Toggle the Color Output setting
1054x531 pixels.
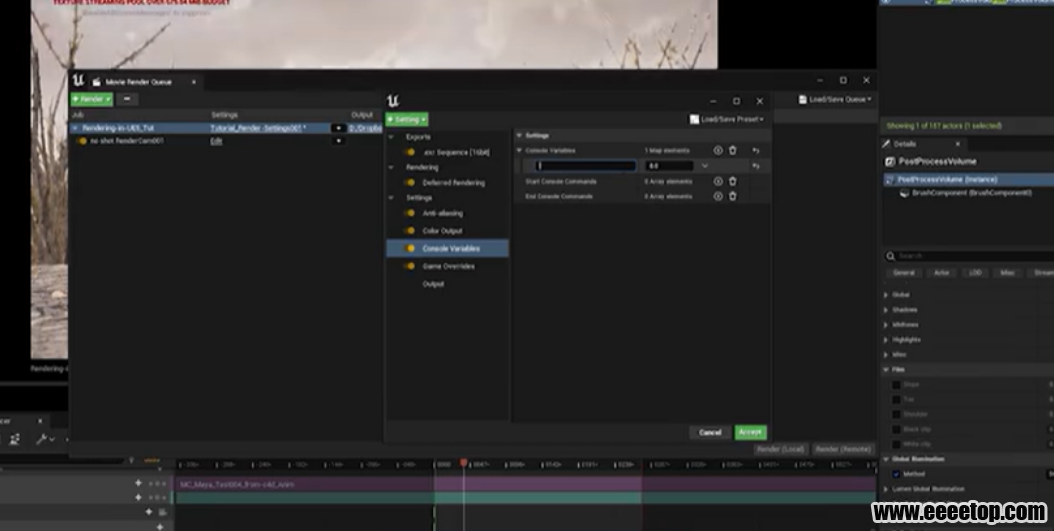pos(409,231)
